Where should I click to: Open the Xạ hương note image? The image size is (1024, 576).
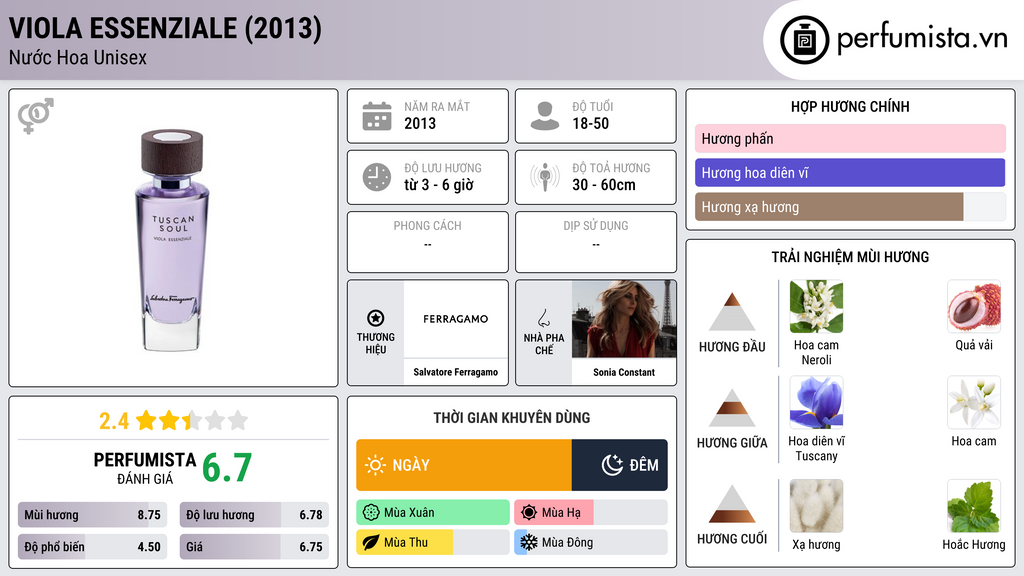point(816,506)
